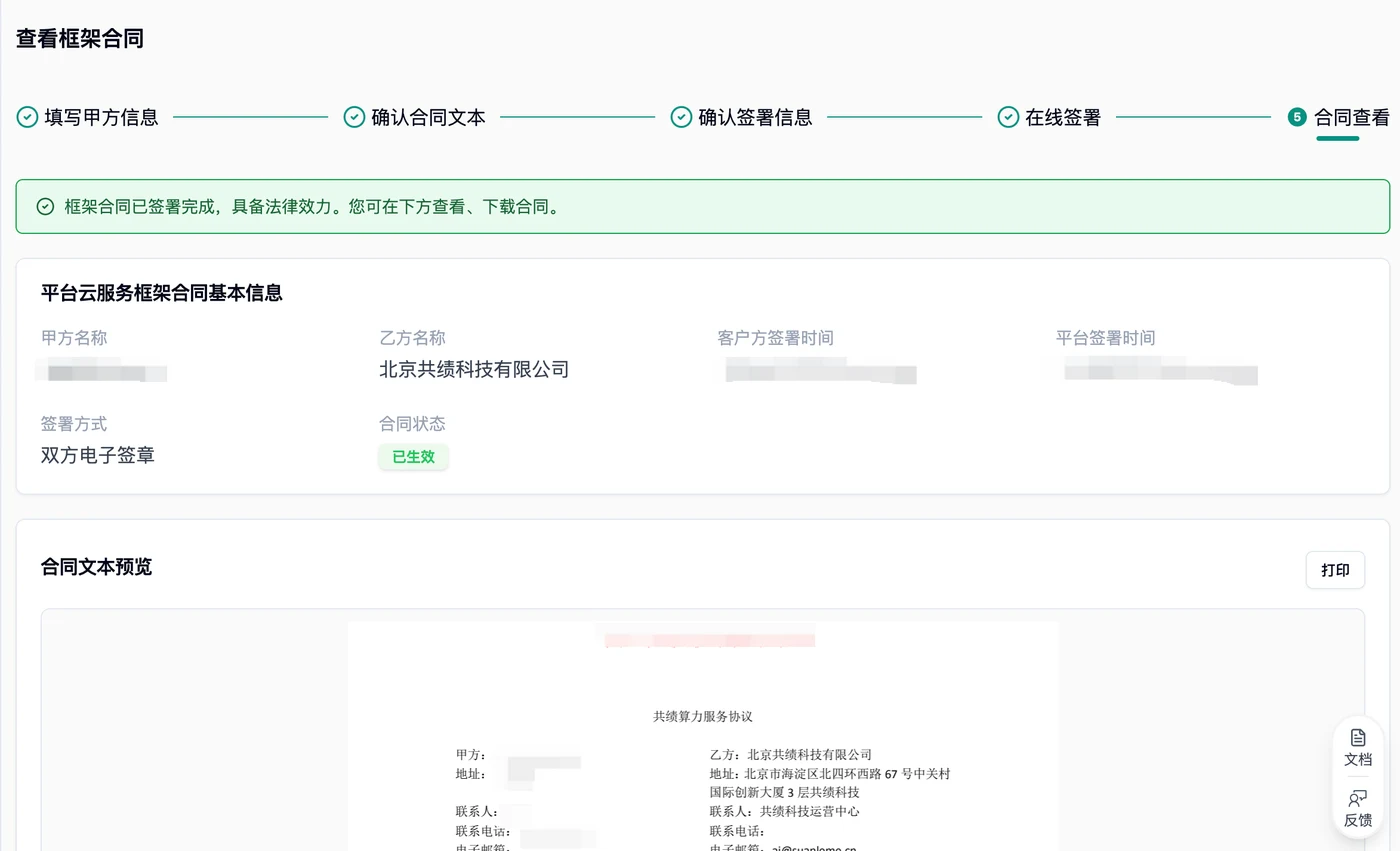Viewport: 1400px width, 851px height.
Task: Open the 文档 floating shortcut
Action: [1357, 748]
